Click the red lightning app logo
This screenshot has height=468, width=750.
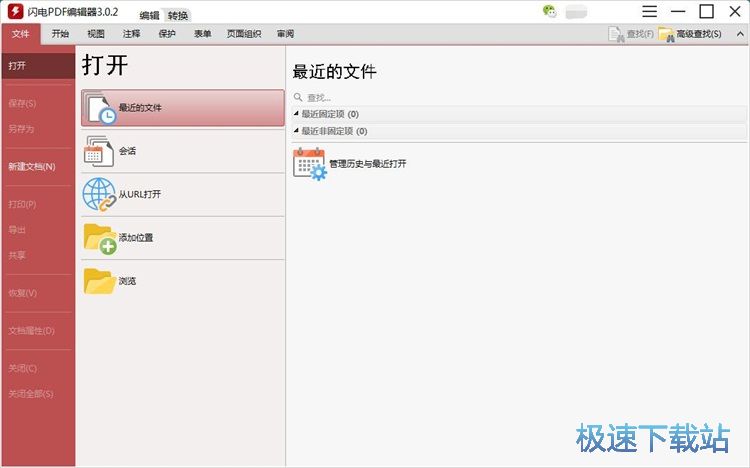pyautogui.click(x=15, y=11)
